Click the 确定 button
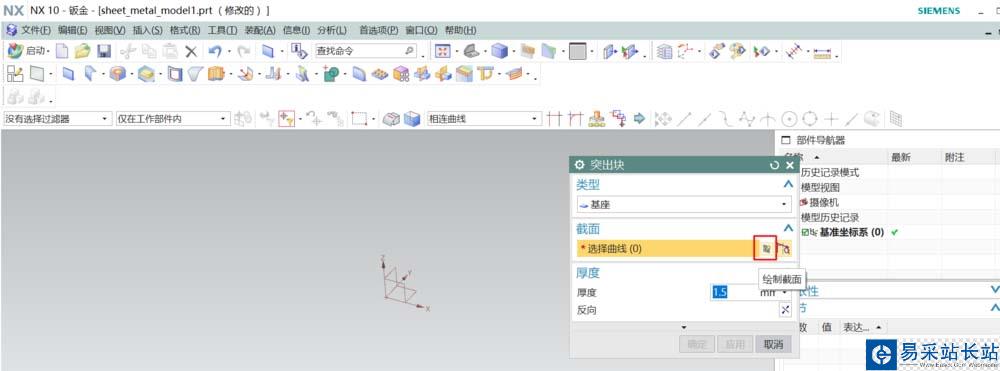 tap(697, 345)
